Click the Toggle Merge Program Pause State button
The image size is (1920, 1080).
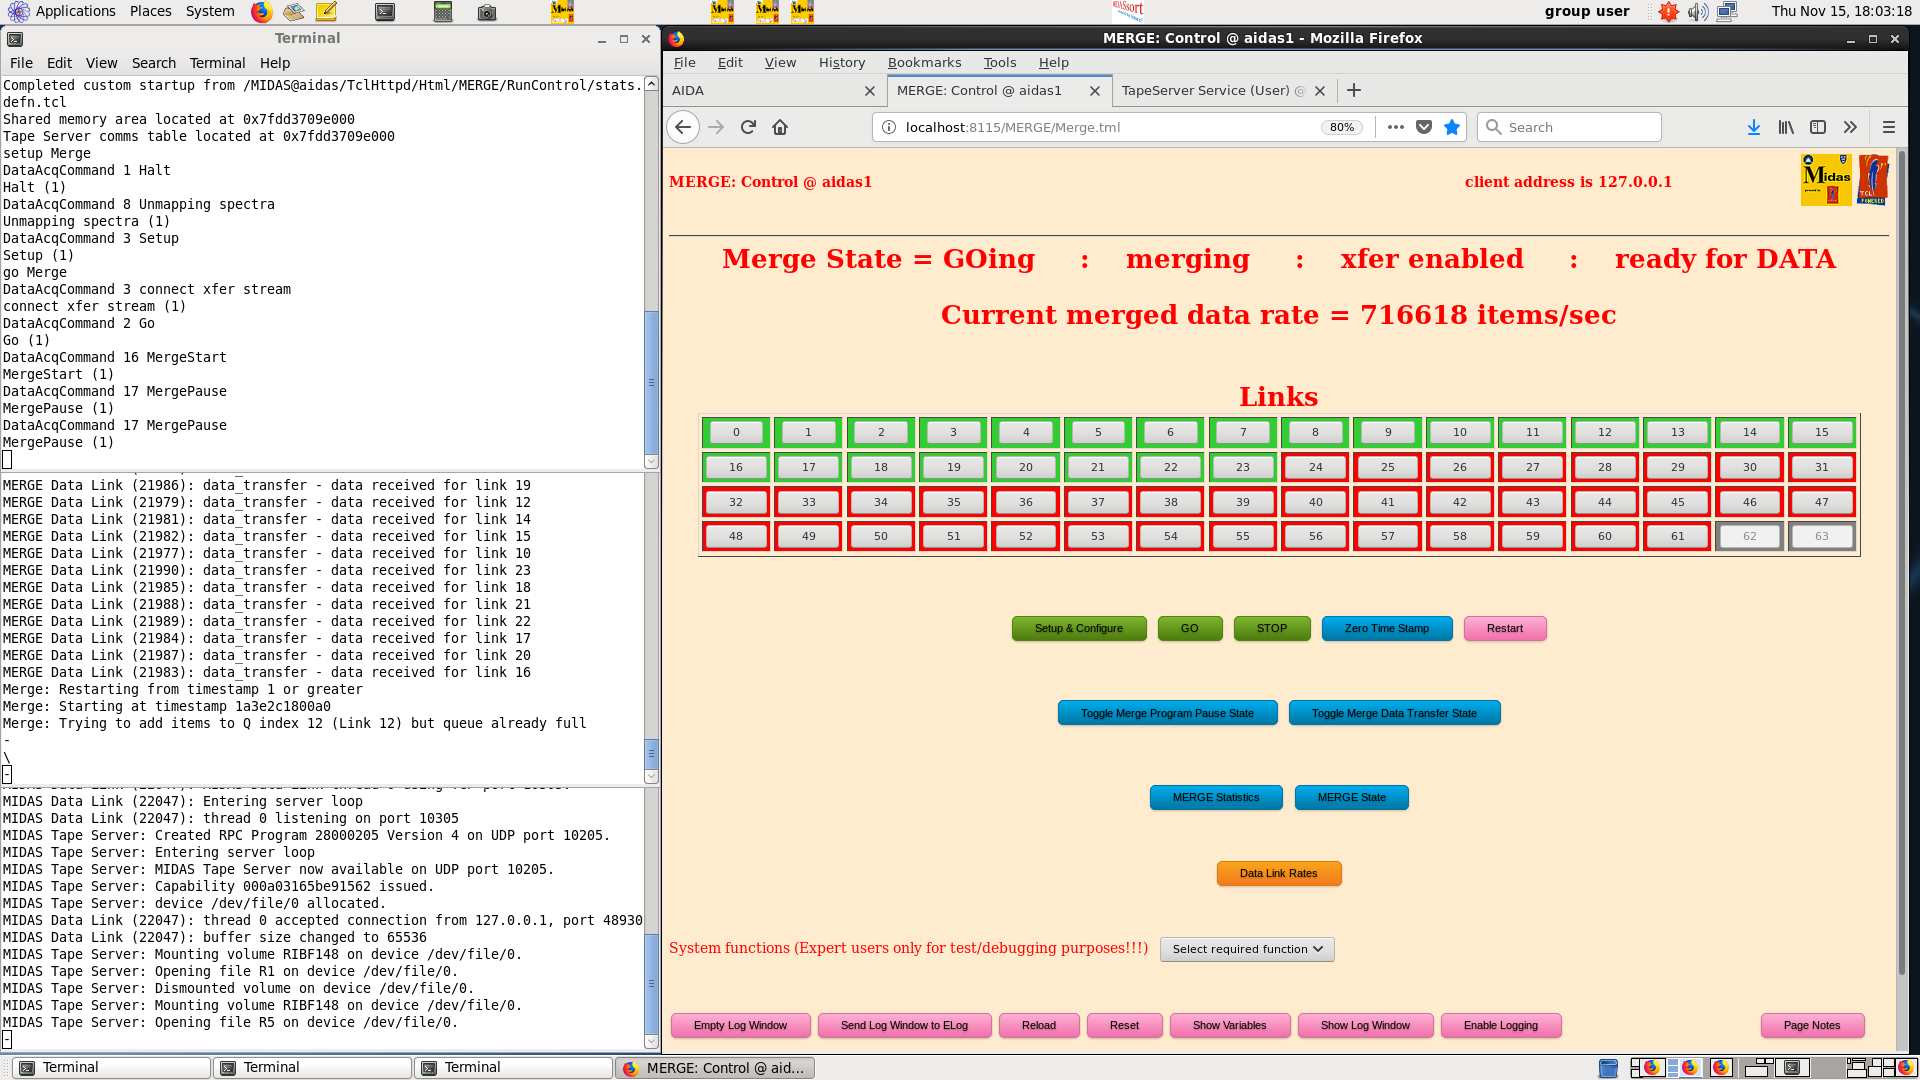click(1167, 713)
